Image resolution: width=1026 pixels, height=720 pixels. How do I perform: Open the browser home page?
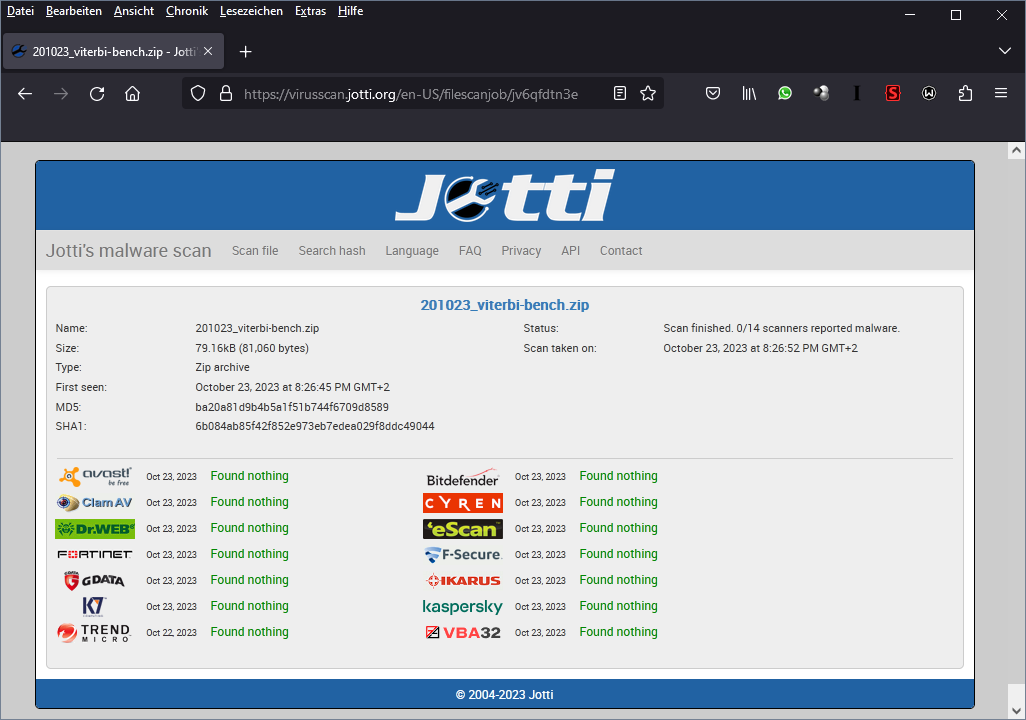click(132, 94)
